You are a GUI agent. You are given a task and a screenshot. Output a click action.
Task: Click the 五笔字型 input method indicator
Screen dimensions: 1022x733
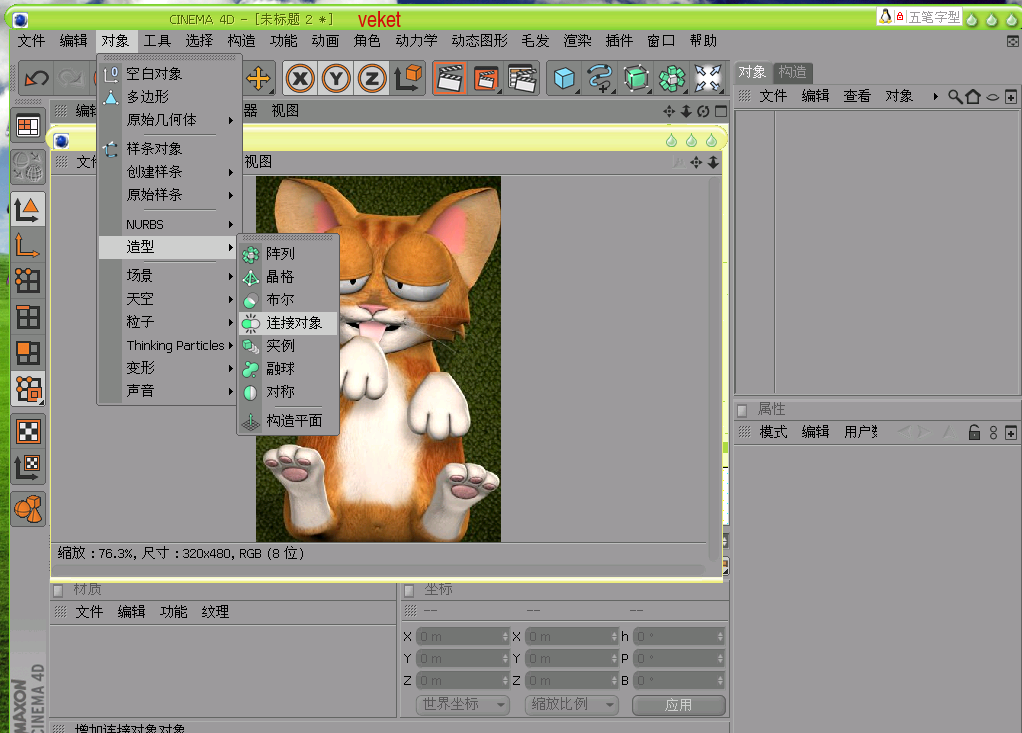click(x=934, y=17)
